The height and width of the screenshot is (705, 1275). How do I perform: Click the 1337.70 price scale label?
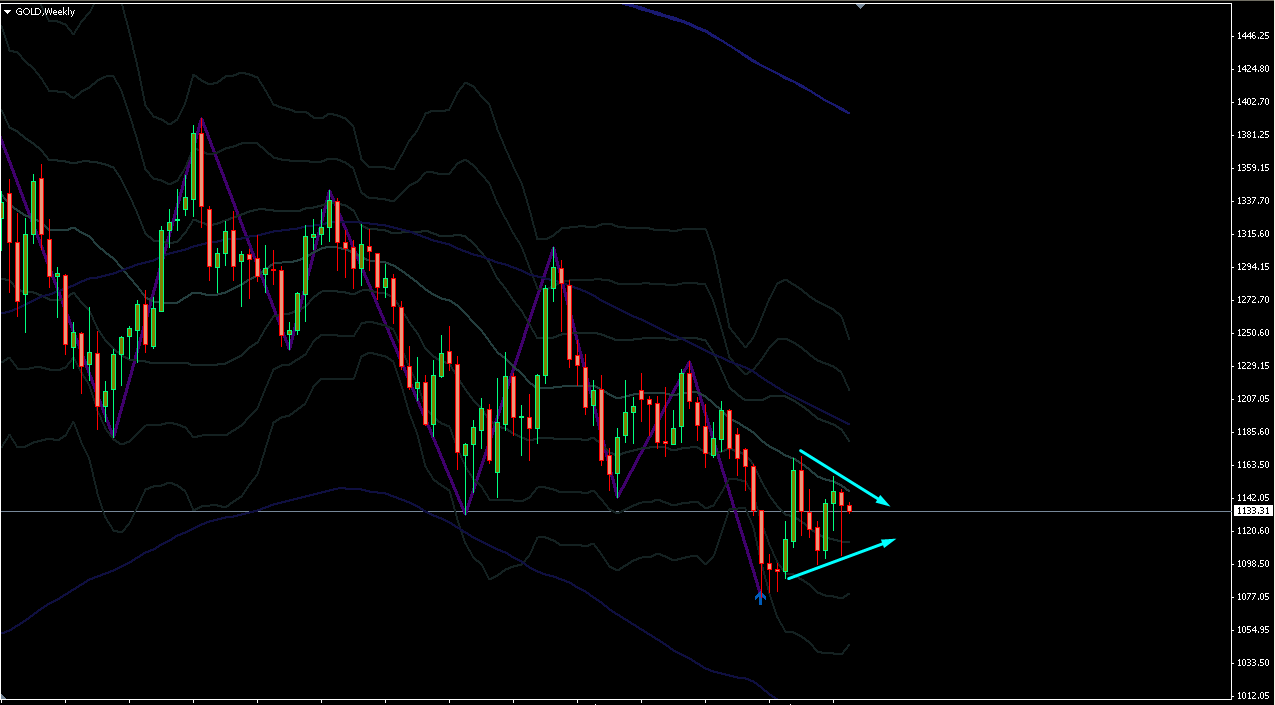[x=1253, y=201]
